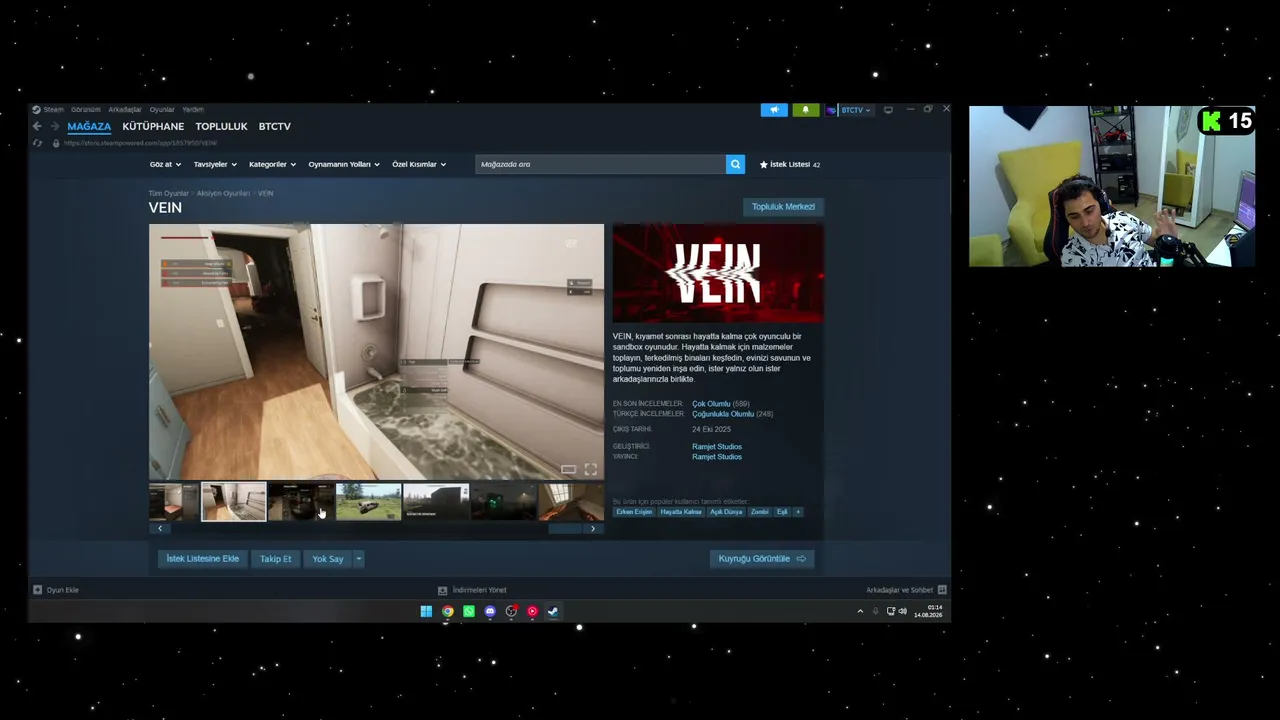Click the İstek Listesine Ekle button

pyautogui.click(x=203, y=559)
